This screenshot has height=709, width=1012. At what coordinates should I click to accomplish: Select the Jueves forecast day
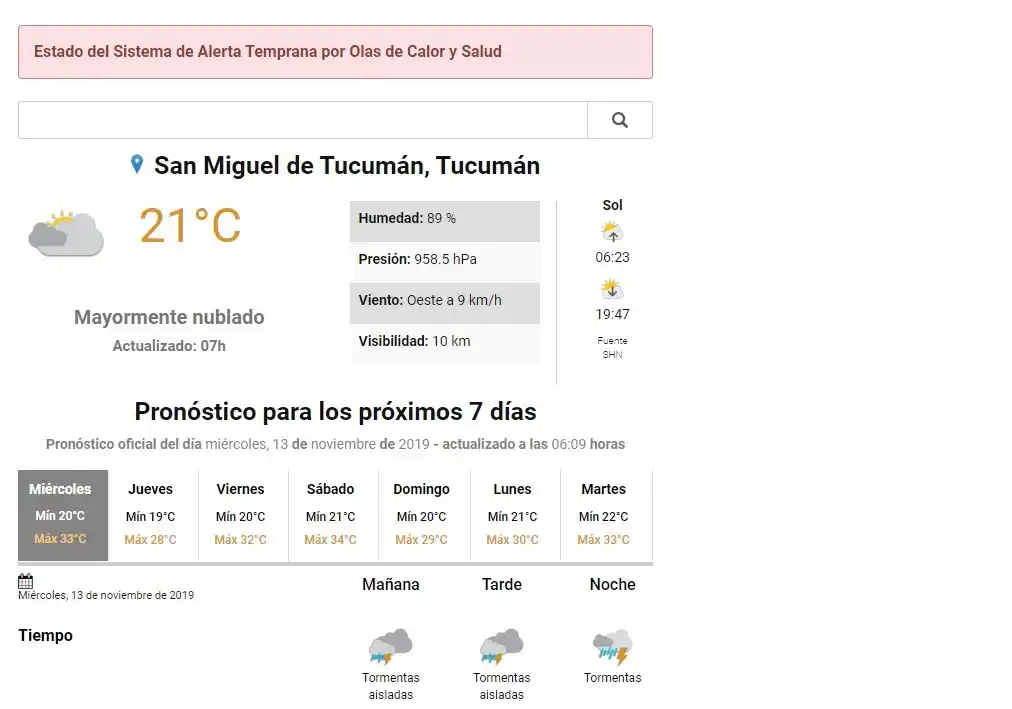[x=151, y=513]
